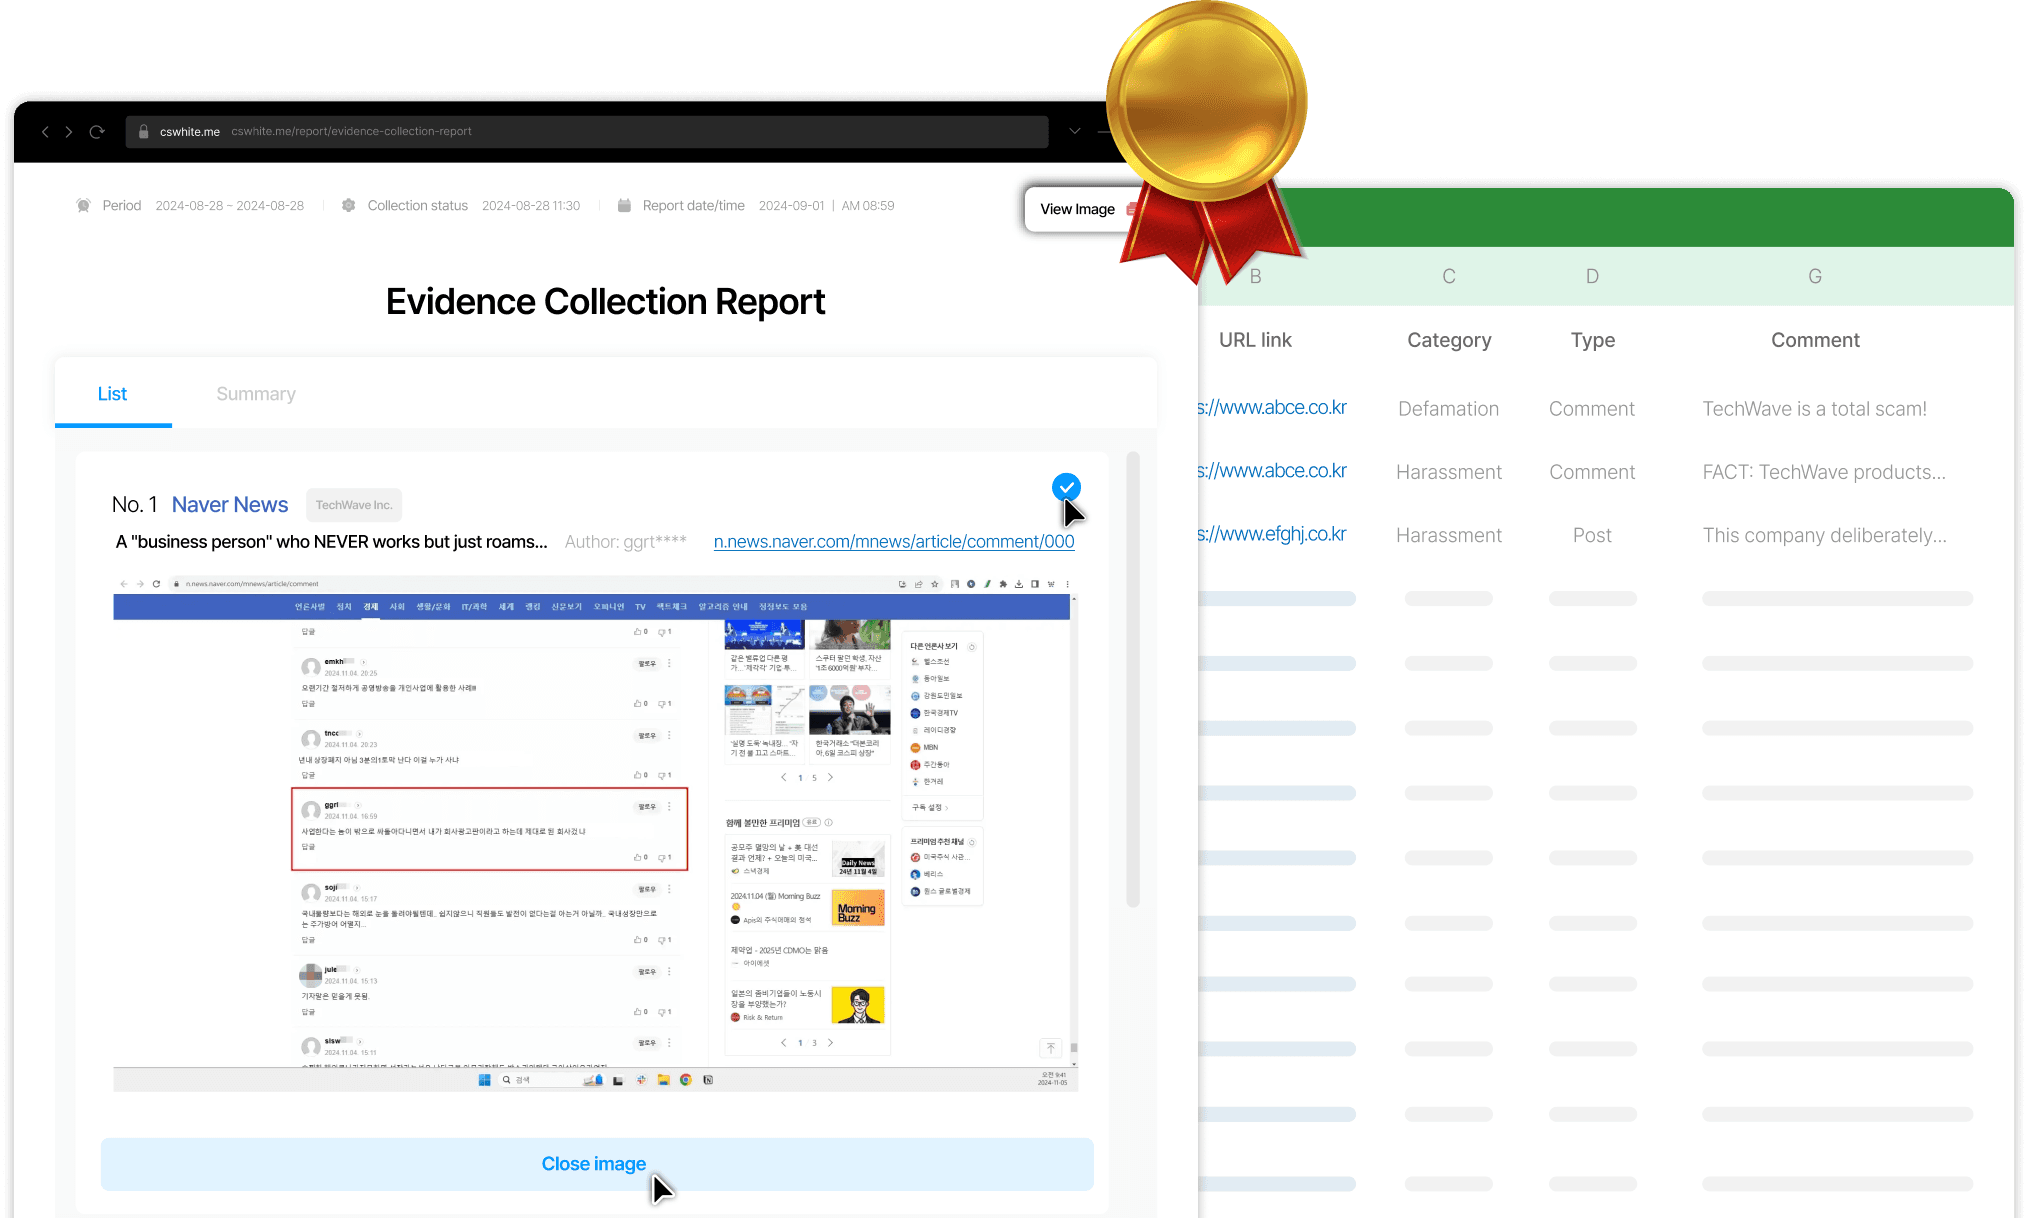Click the View Image button
The image size is (2028, 1218).
coord(1077,209)
